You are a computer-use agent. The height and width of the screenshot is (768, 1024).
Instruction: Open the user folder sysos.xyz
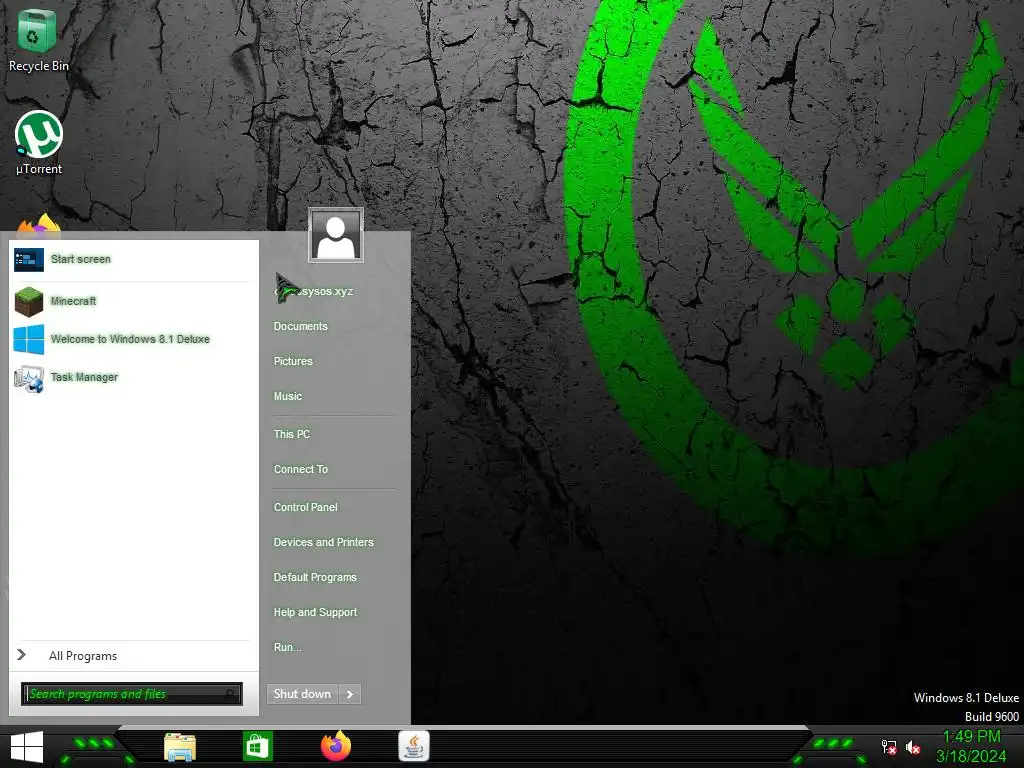click(x=313, y=291)
